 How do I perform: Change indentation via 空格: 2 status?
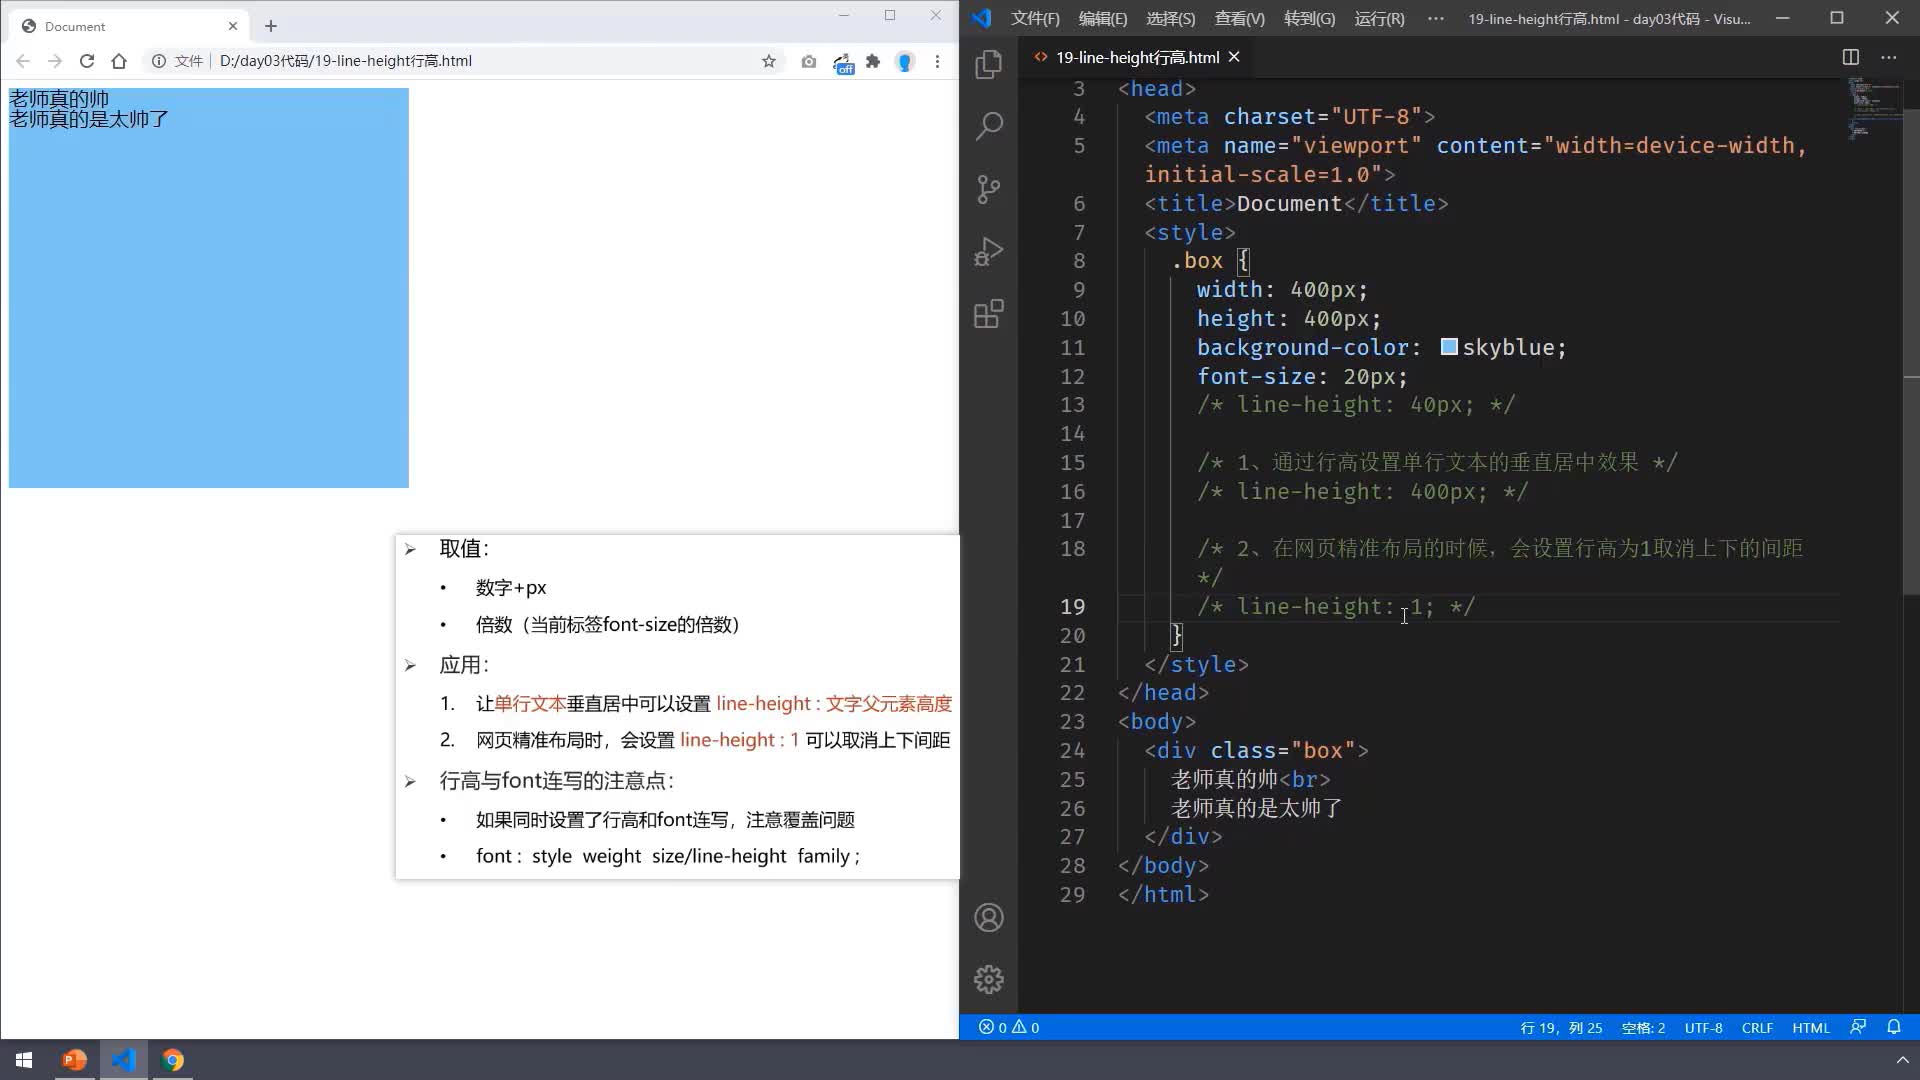pyautogui.click(x=1643, y=1027)
